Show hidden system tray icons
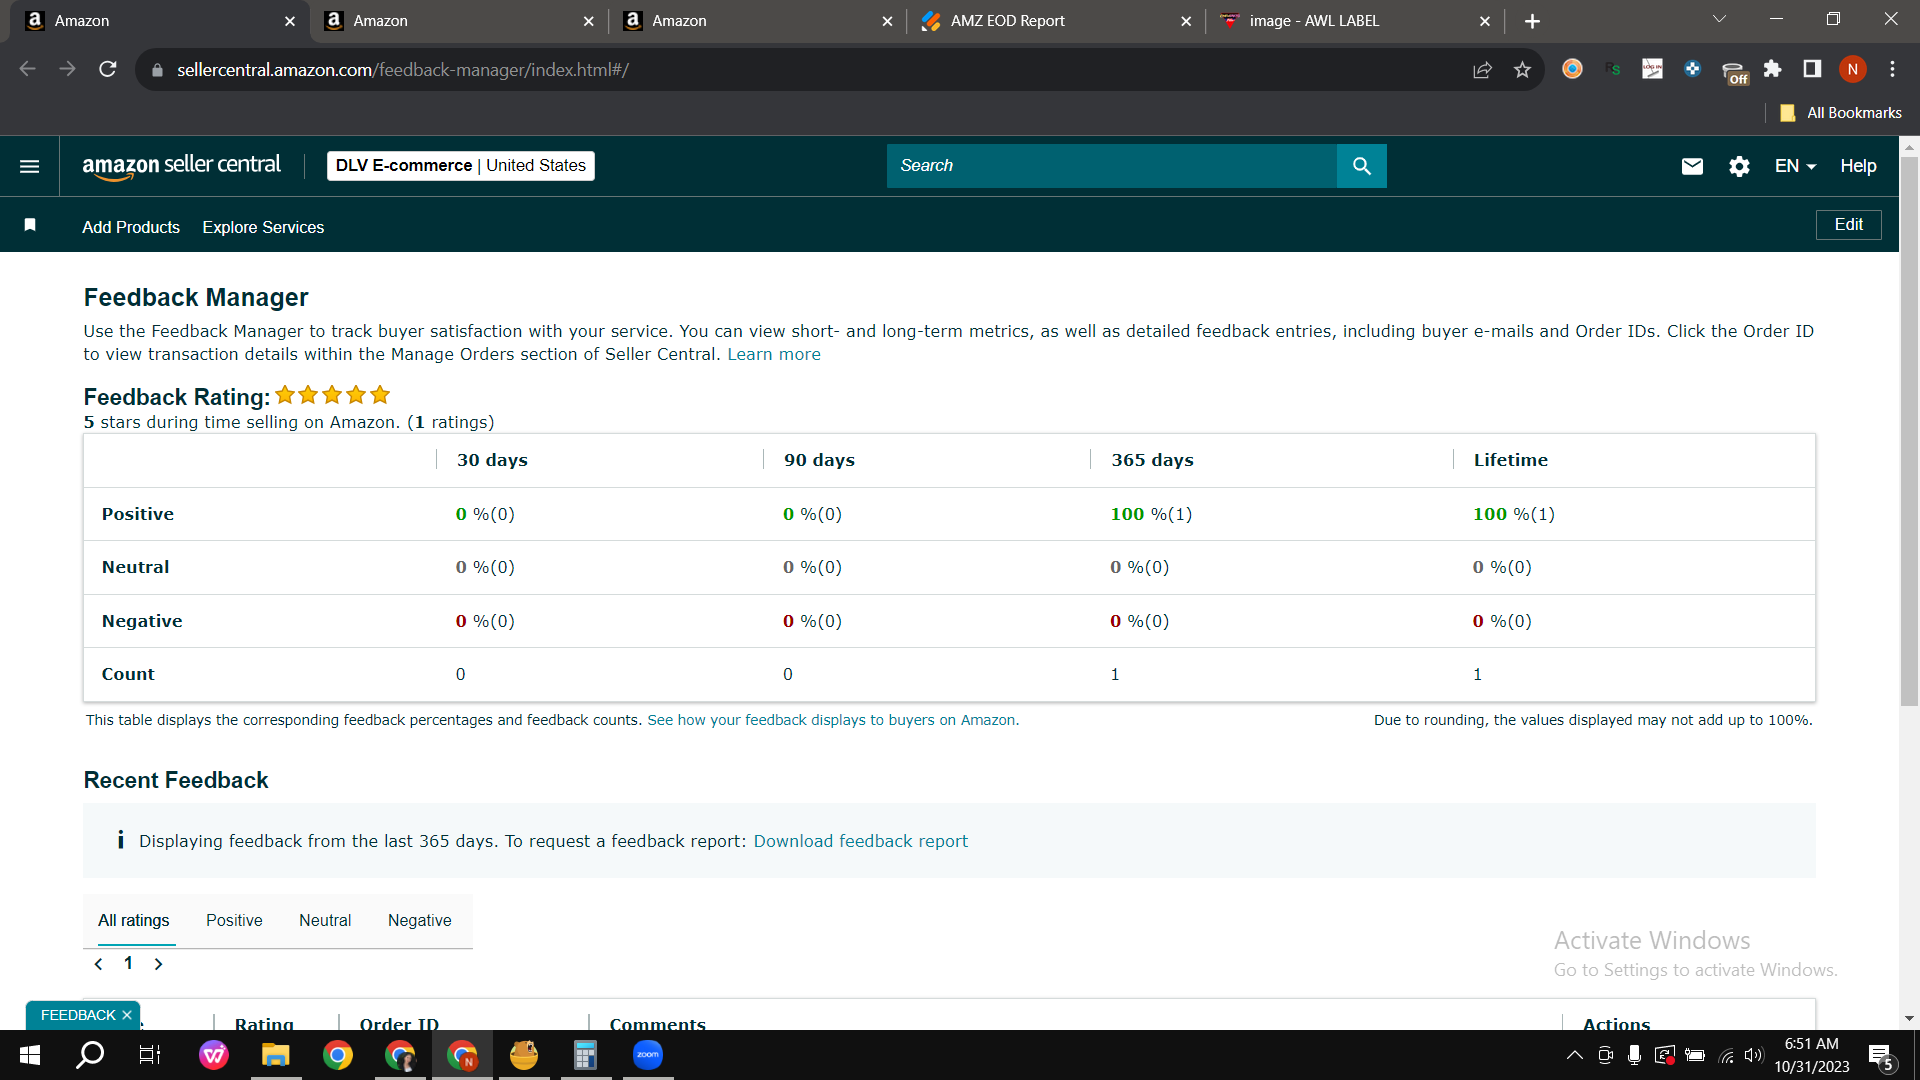Image resolution: width=1920 pixels, height=1080 pixels. [1574, 1055]
